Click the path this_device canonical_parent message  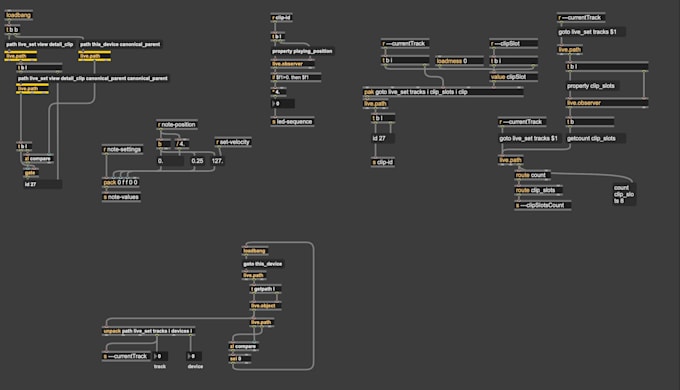pyautogui.click(x=120, y=44)
